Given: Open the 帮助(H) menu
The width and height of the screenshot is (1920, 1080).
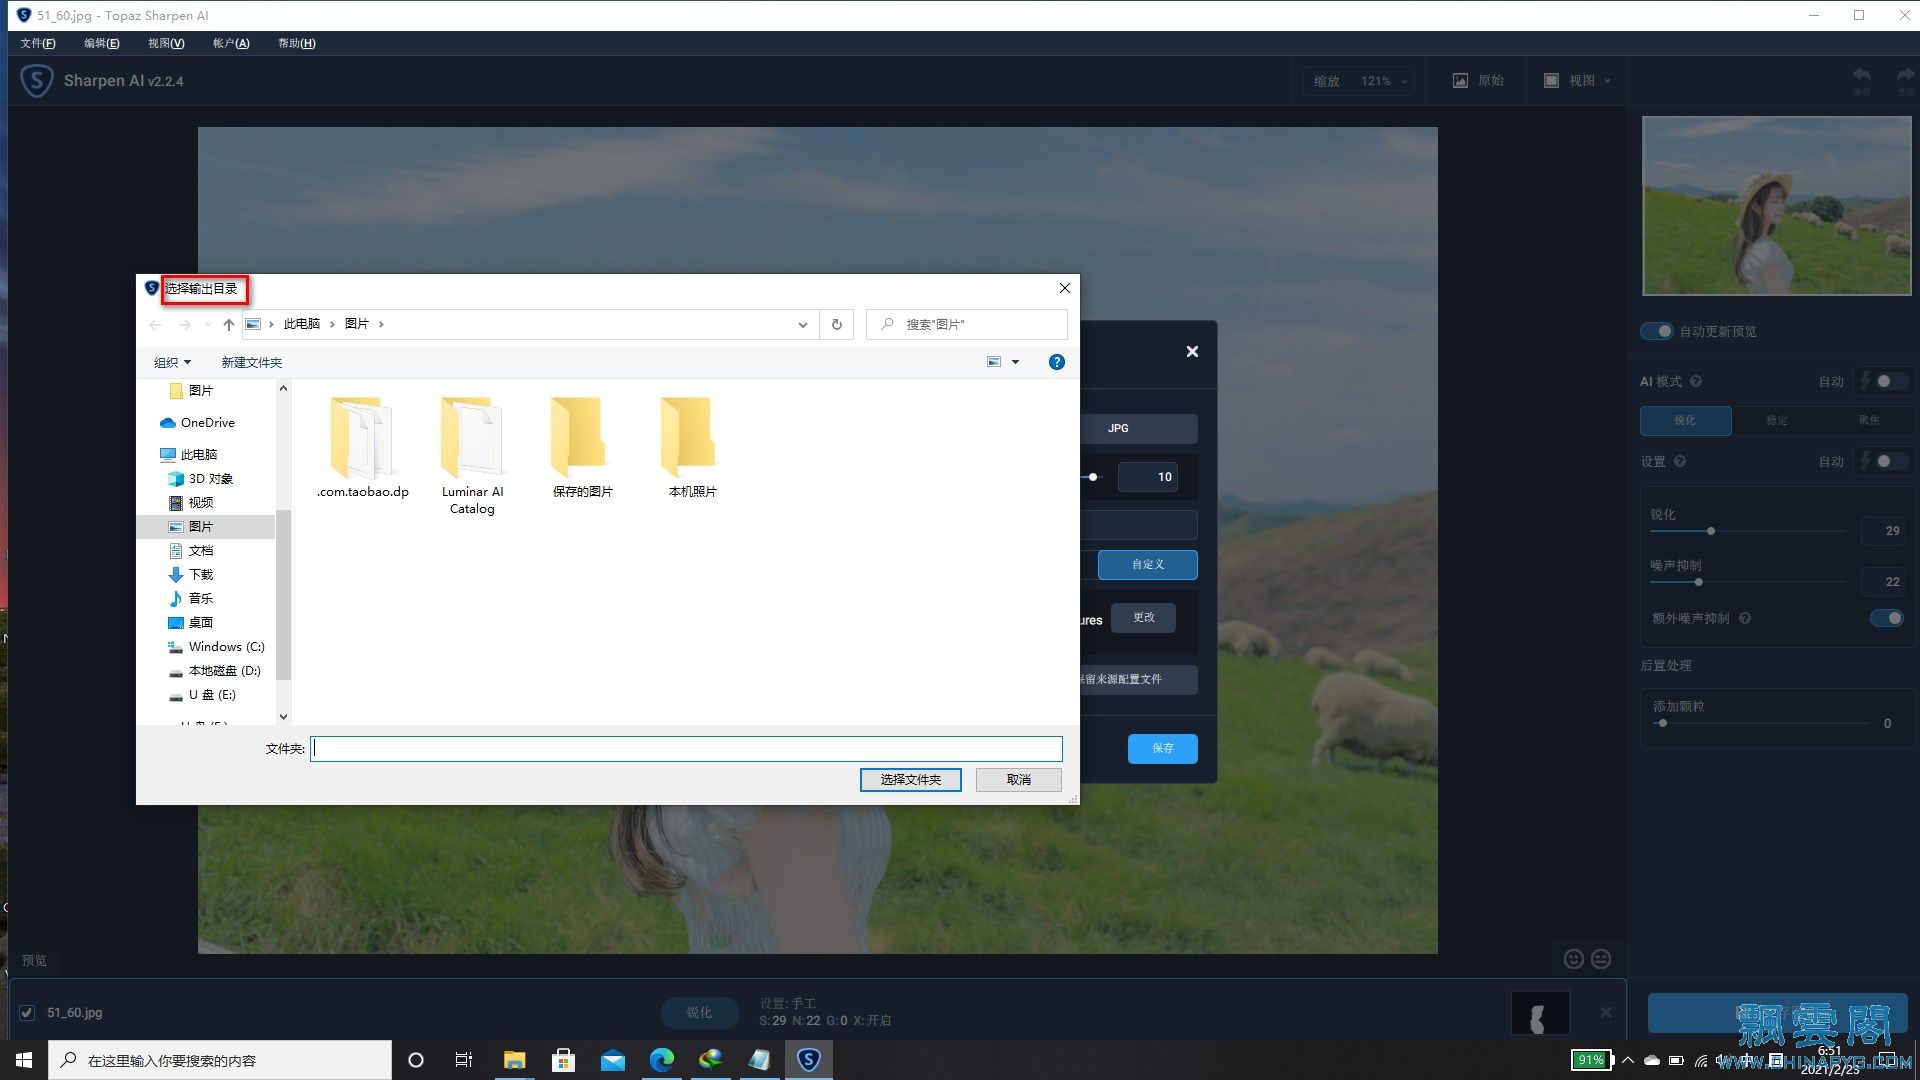Looking at the screenshot, I should pyautogui.click(x=296, y=43).
